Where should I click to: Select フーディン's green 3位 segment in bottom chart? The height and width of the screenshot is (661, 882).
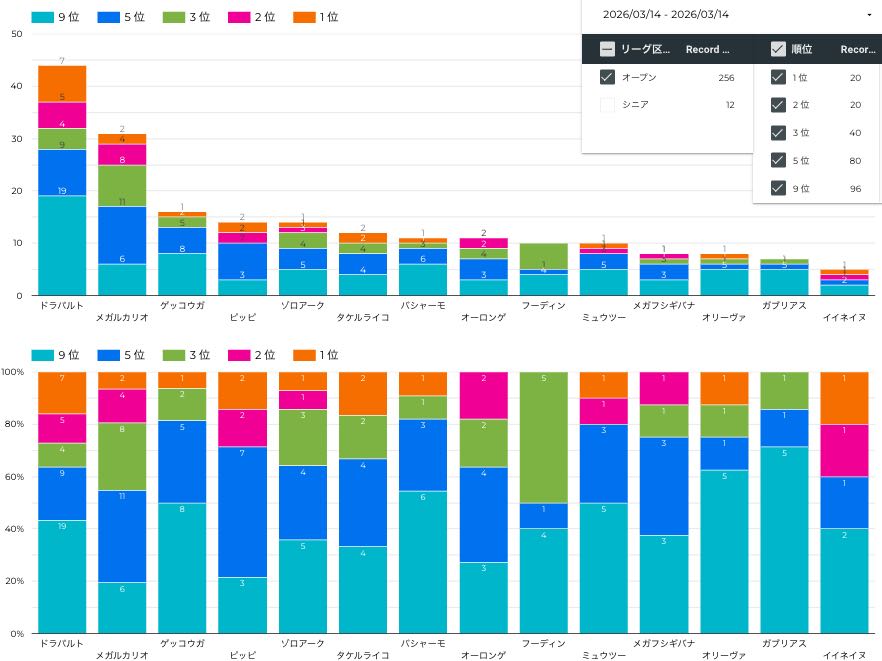point(544,437)
